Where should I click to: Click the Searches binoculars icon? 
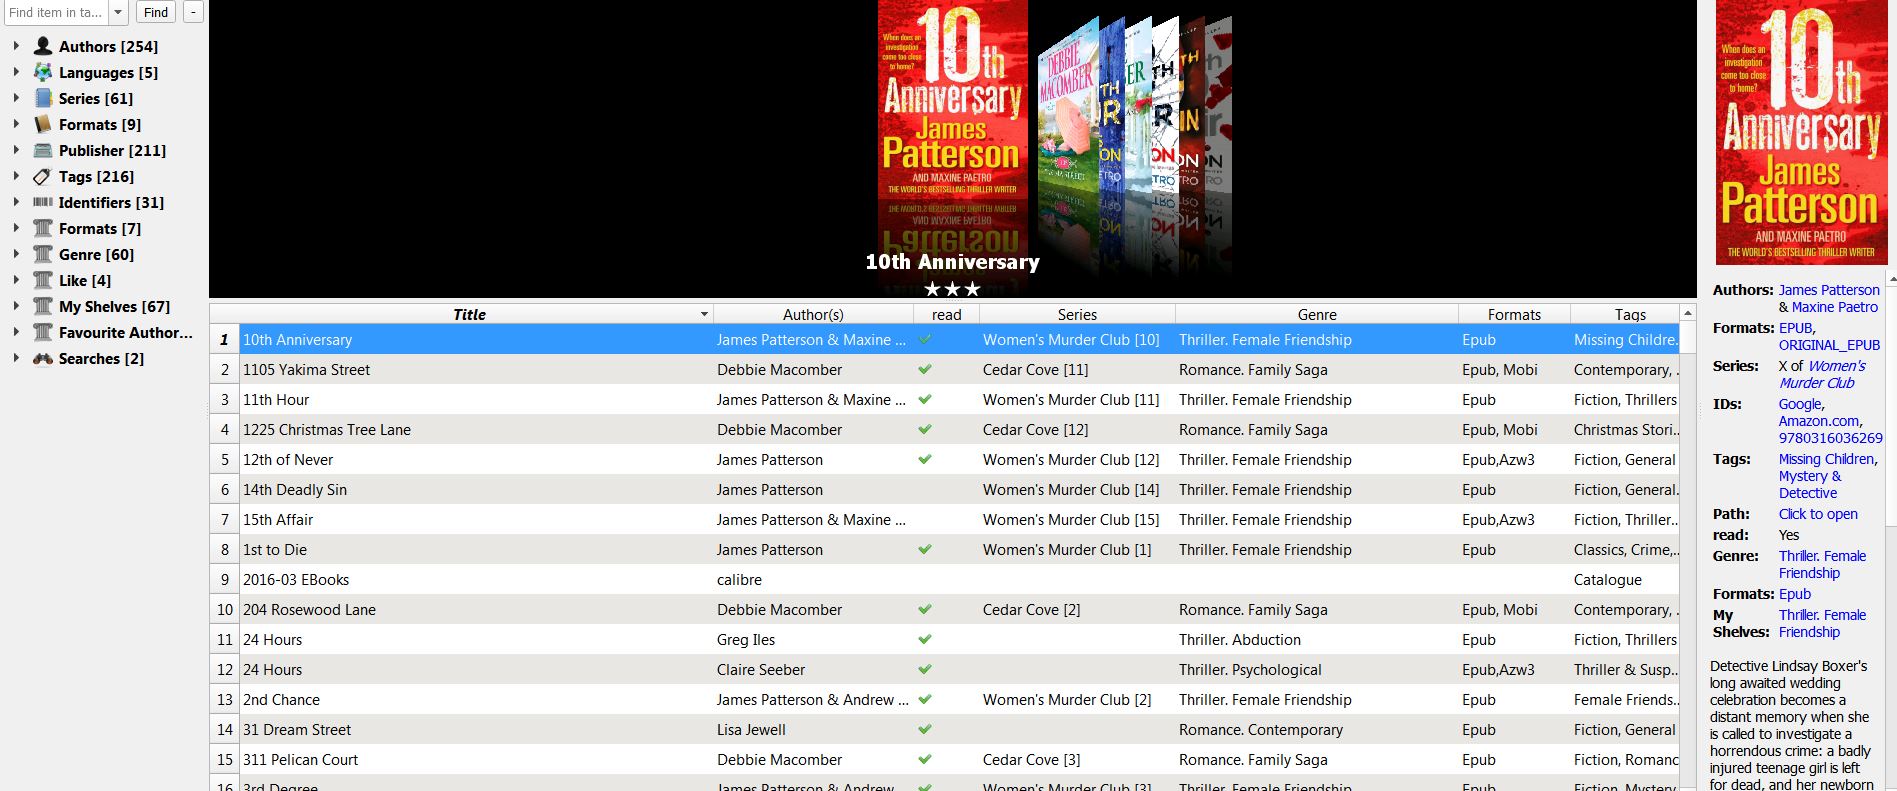point(43,358)
